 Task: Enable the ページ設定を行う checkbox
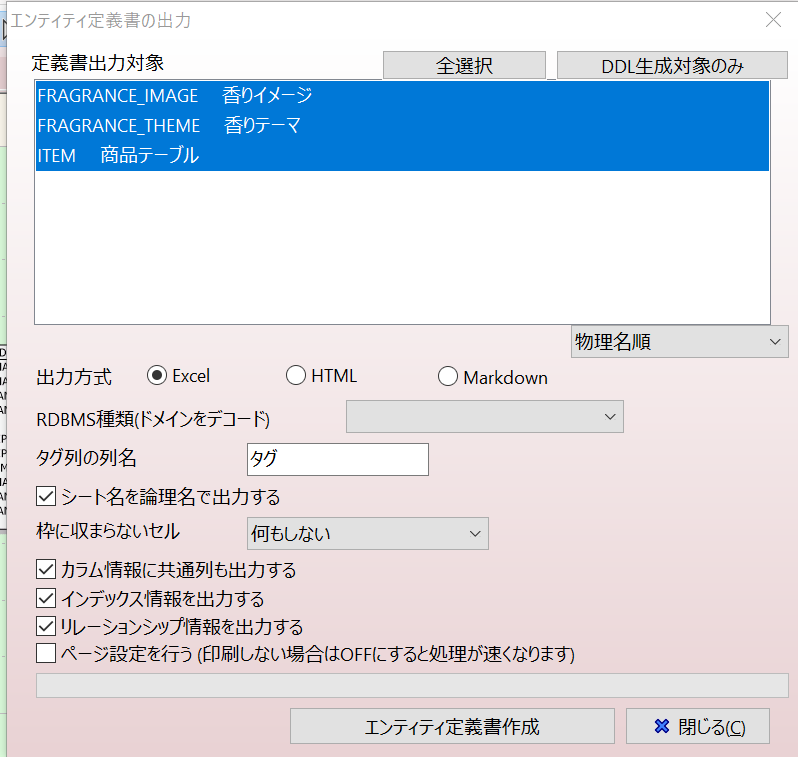point(46,653)
